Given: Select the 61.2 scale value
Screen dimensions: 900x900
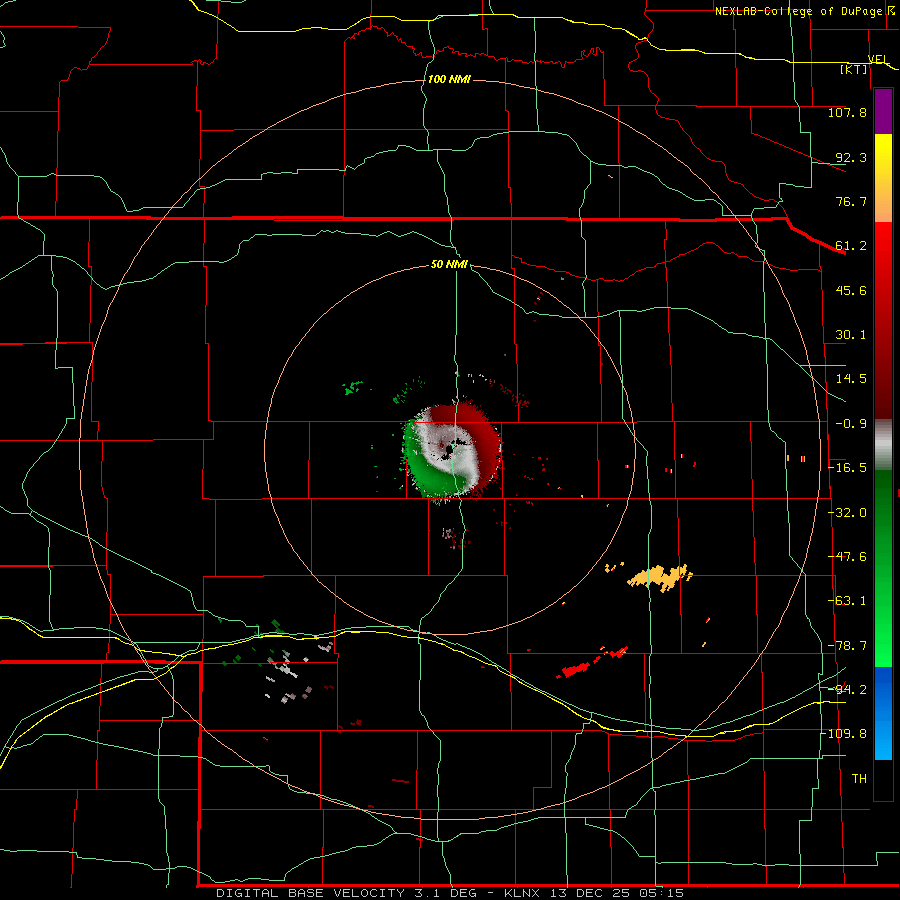Looking at the screenshot, I should (851, 246).
